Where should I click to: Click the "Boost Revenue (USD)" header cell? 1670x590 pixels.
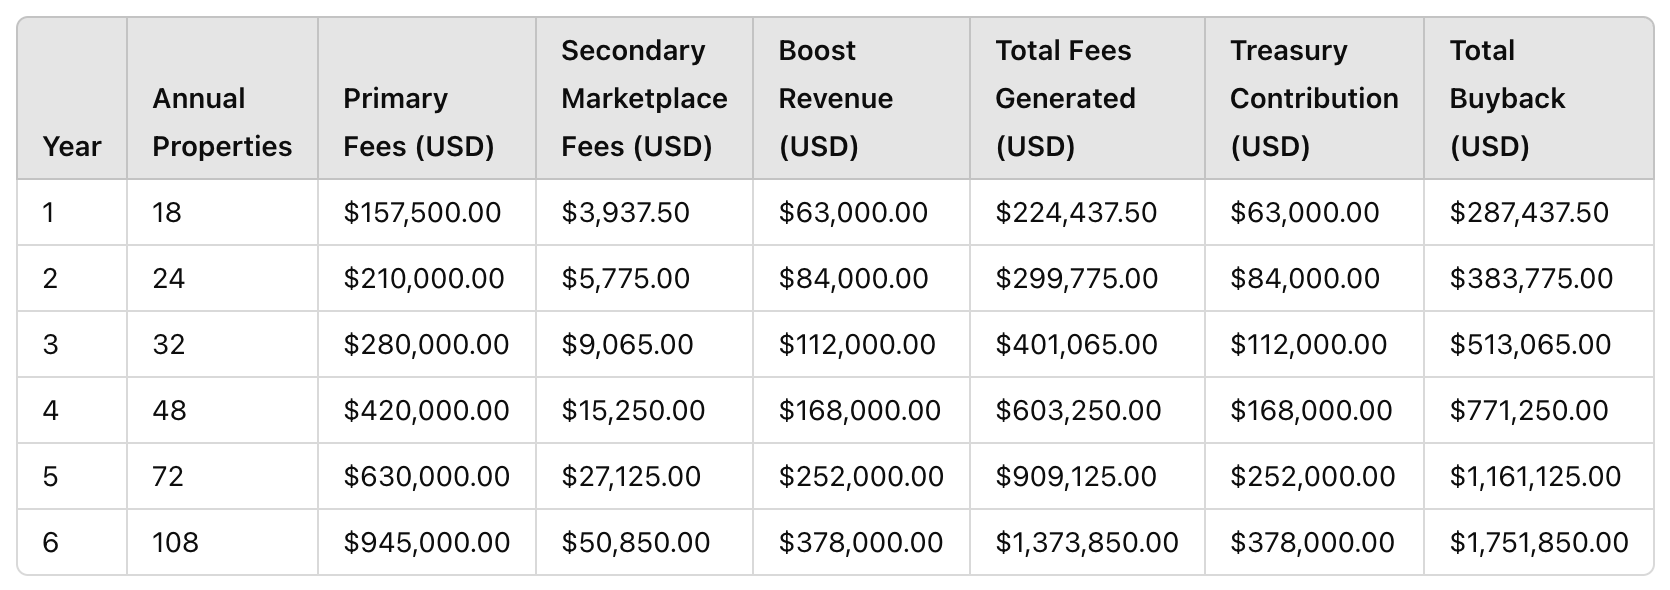[x=836, y=98]
